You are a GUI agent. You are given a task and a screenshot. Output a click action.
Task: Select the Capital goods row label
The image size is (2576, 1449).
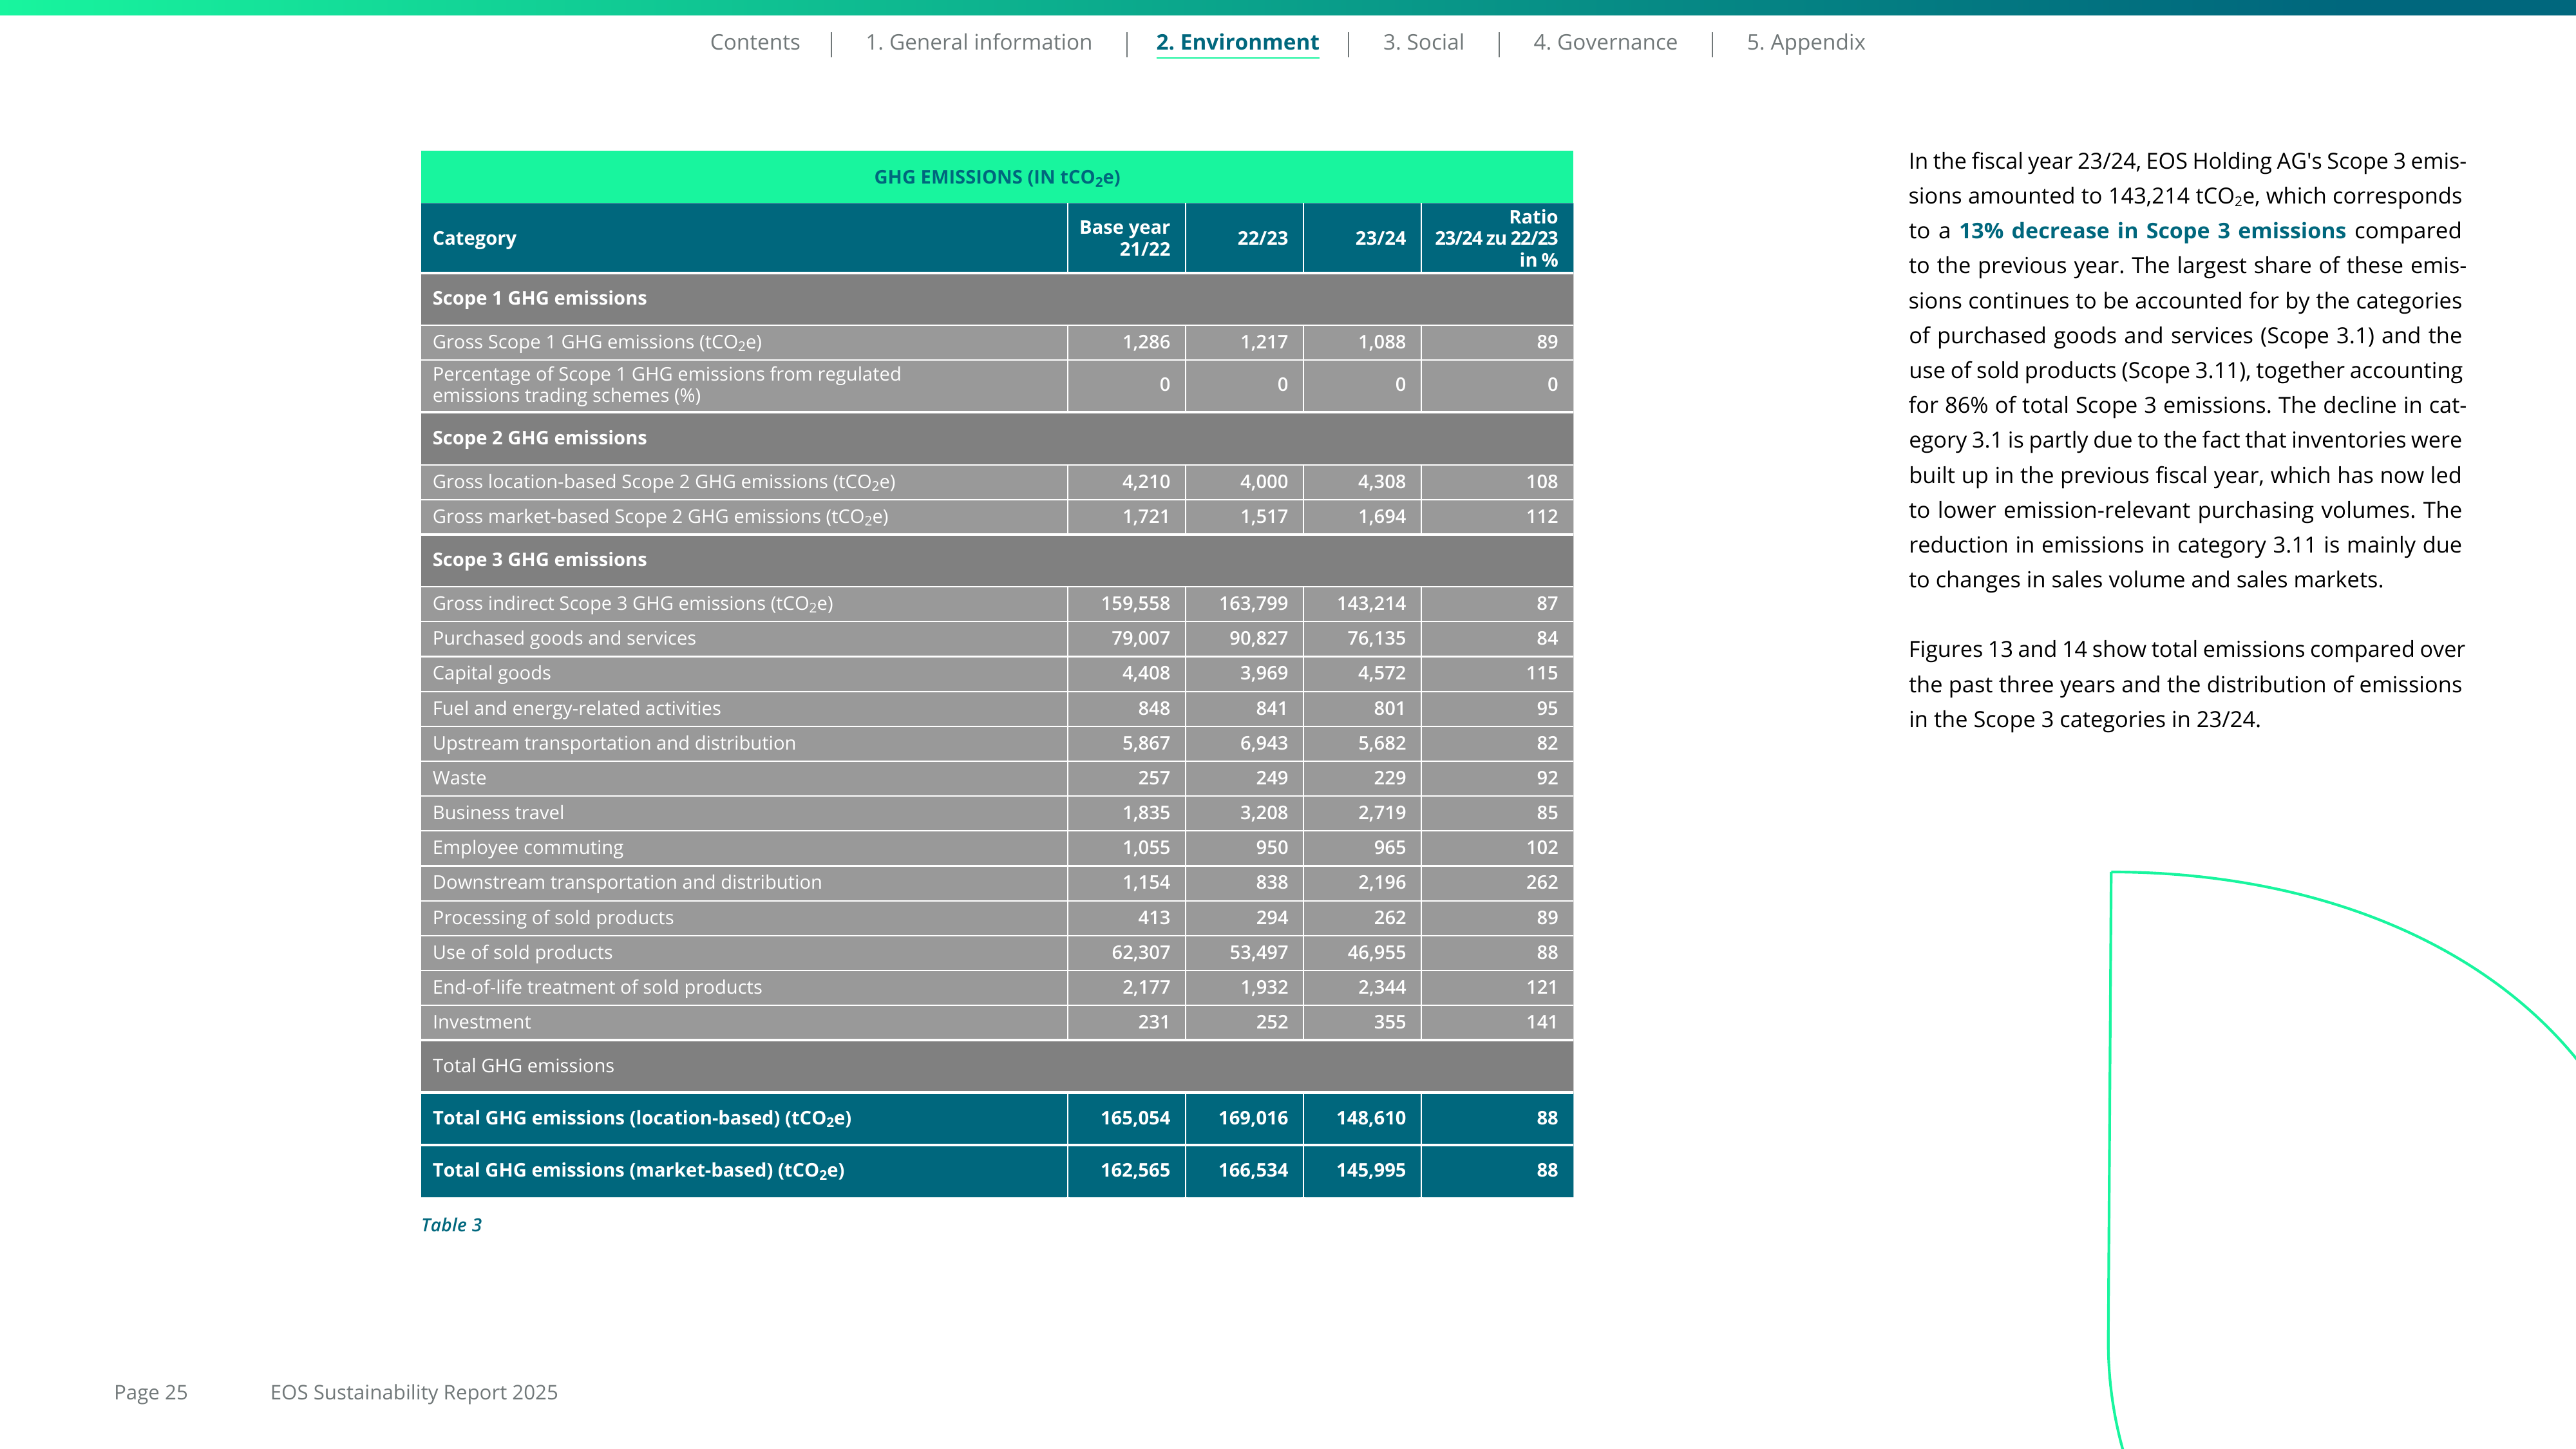pos(491,673)
